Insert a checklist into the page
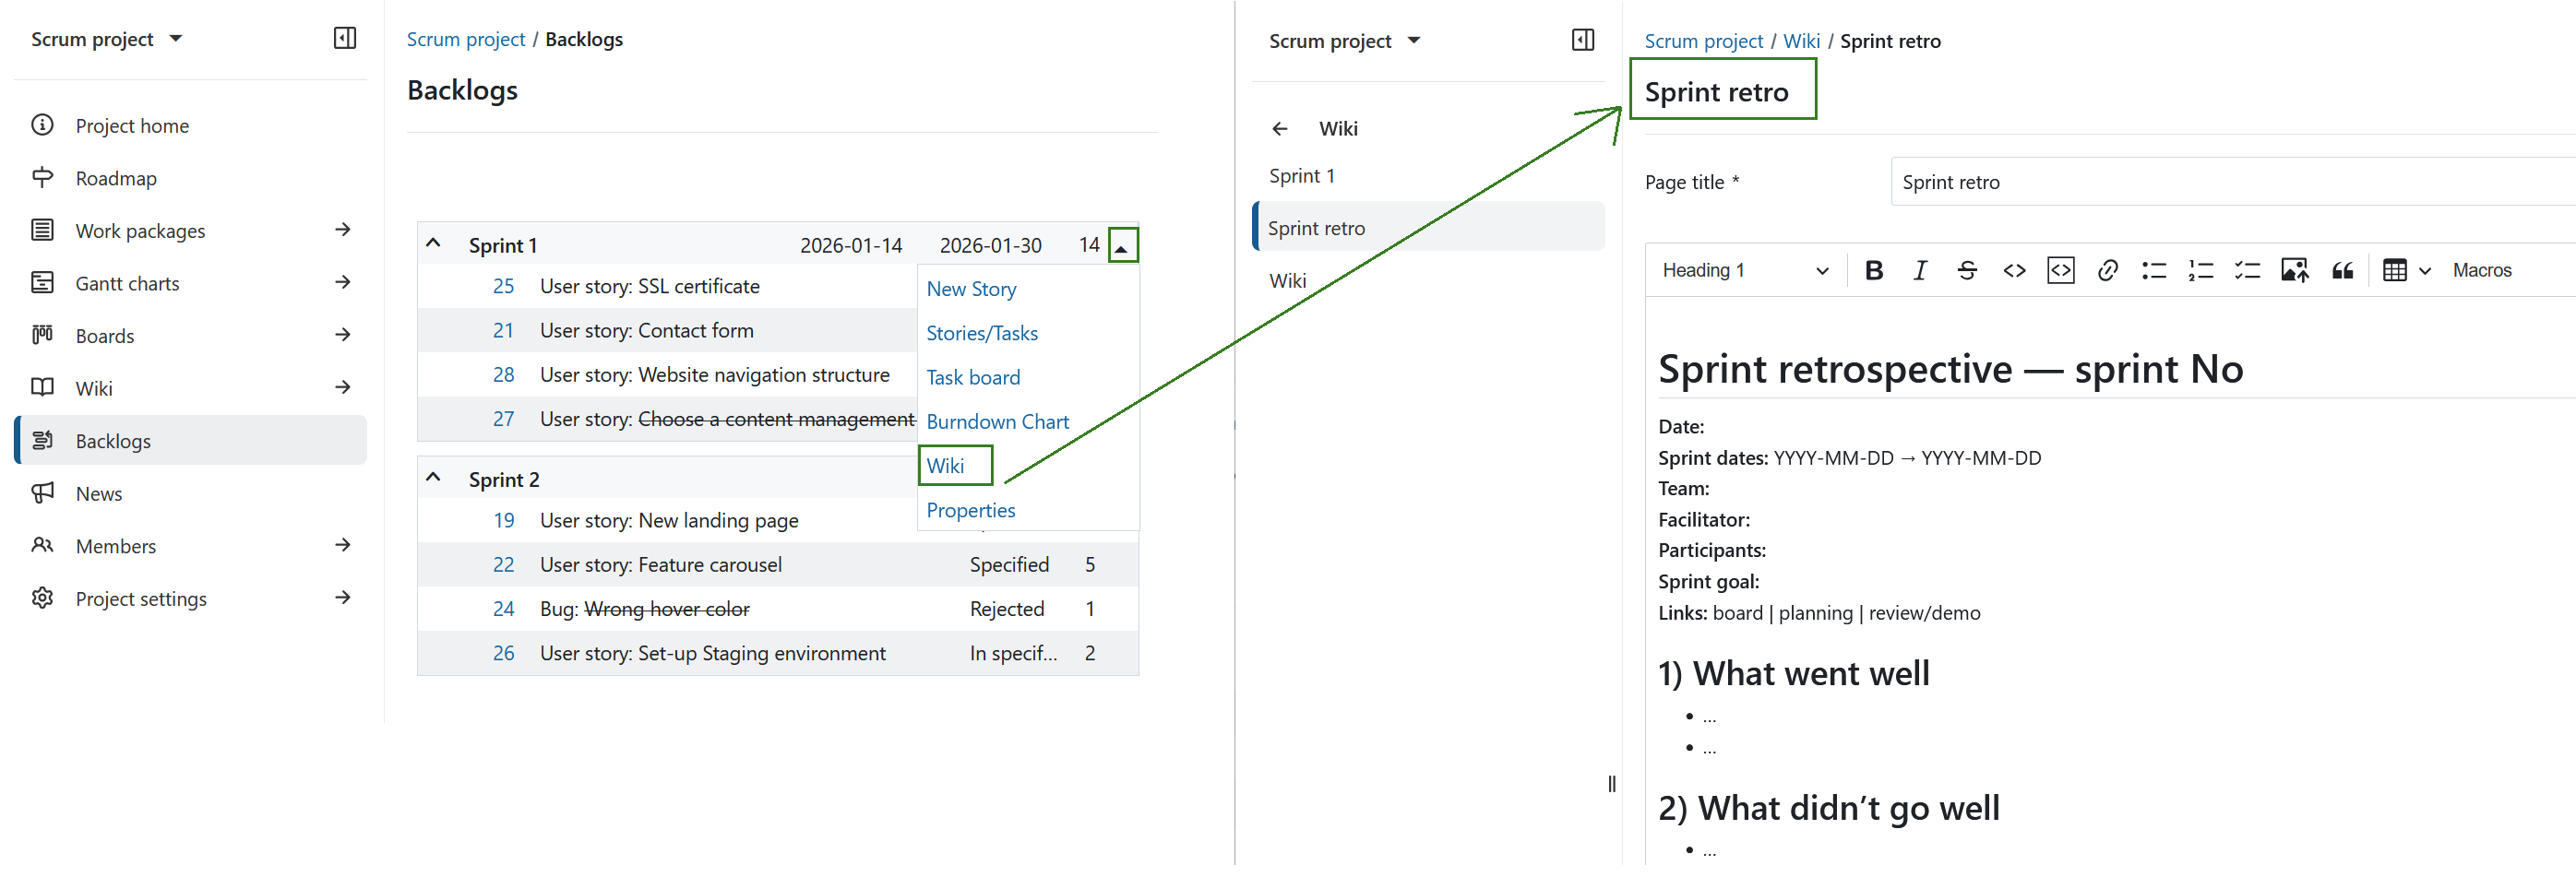This screenshot has height=877, width=2576. [2246, 270]
